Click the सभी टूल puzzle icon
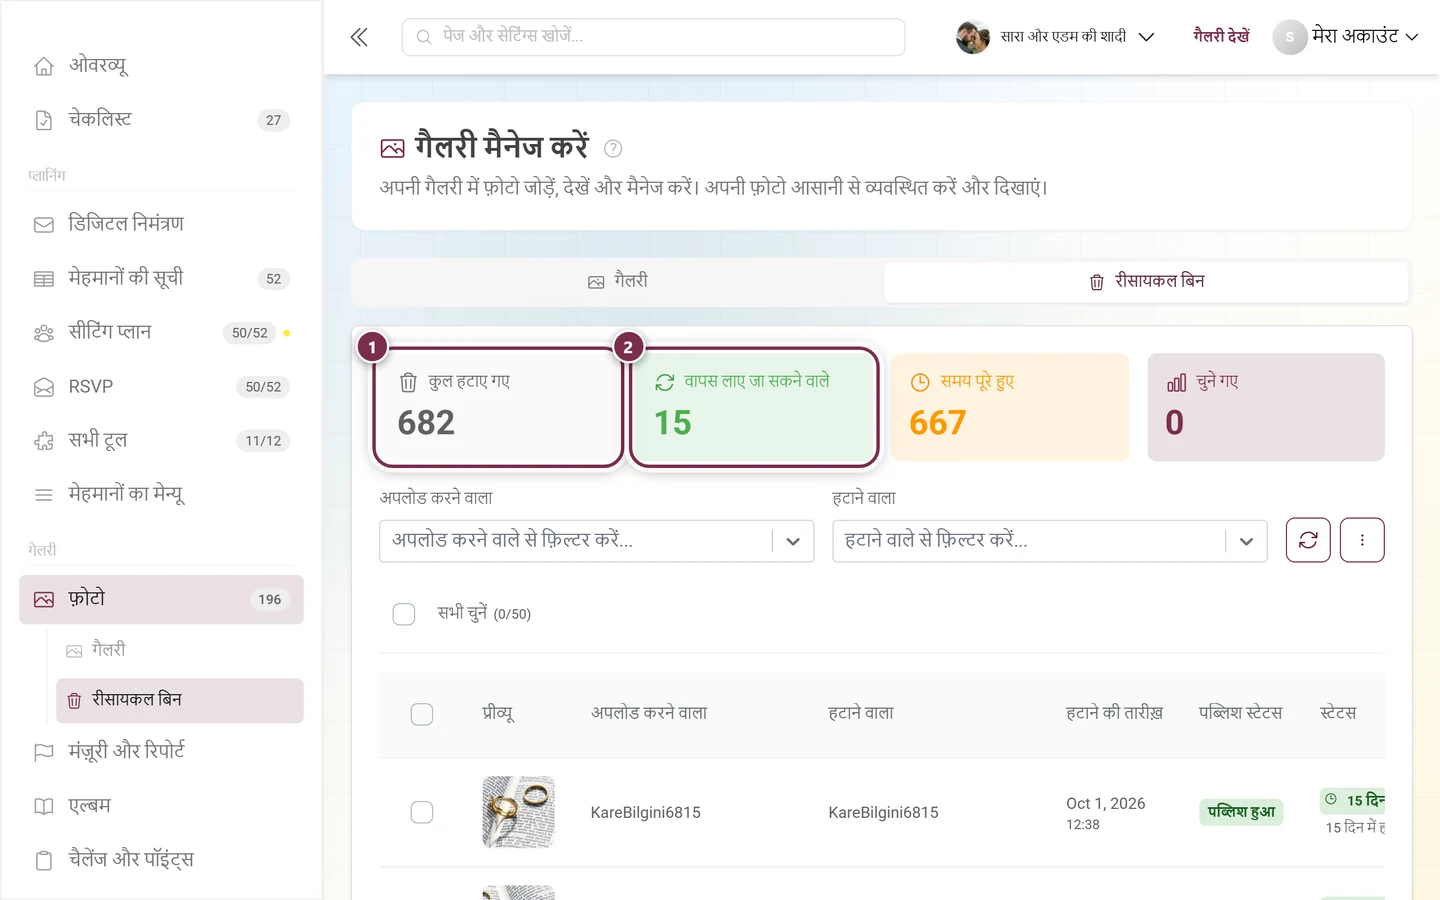The width and height of the screenshot is (1440, 900). (x=44, y=441)
